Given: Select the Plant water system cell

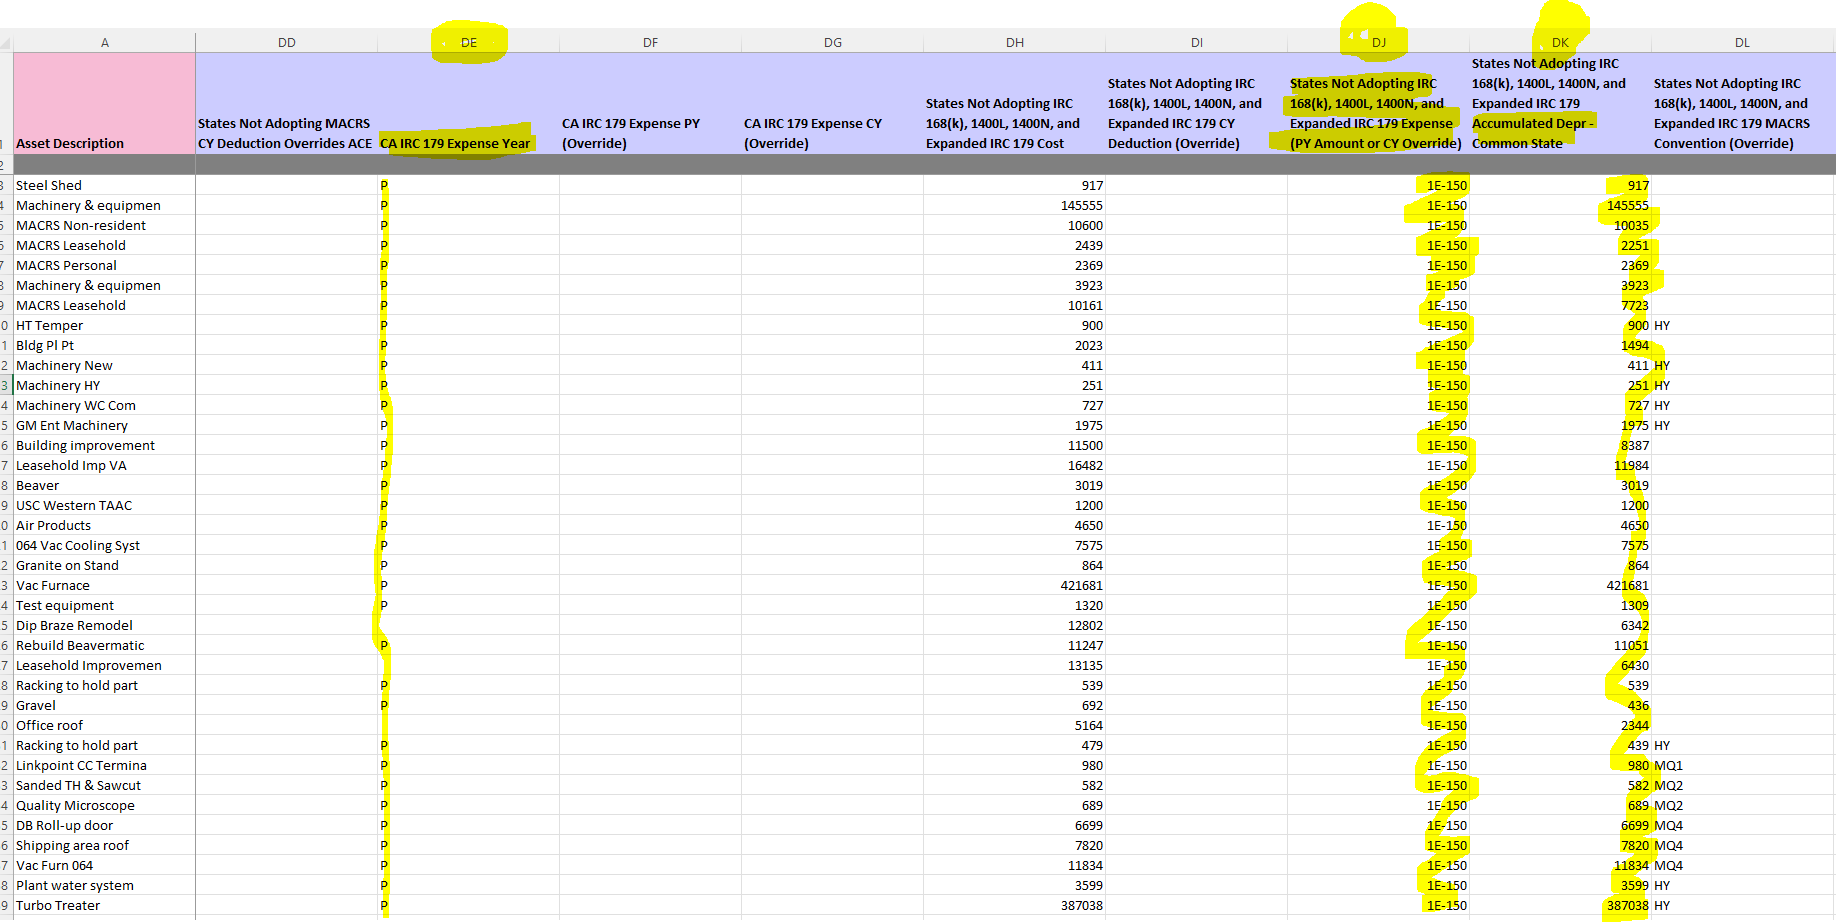Looking at the screenshot, I should pos(104,885).
